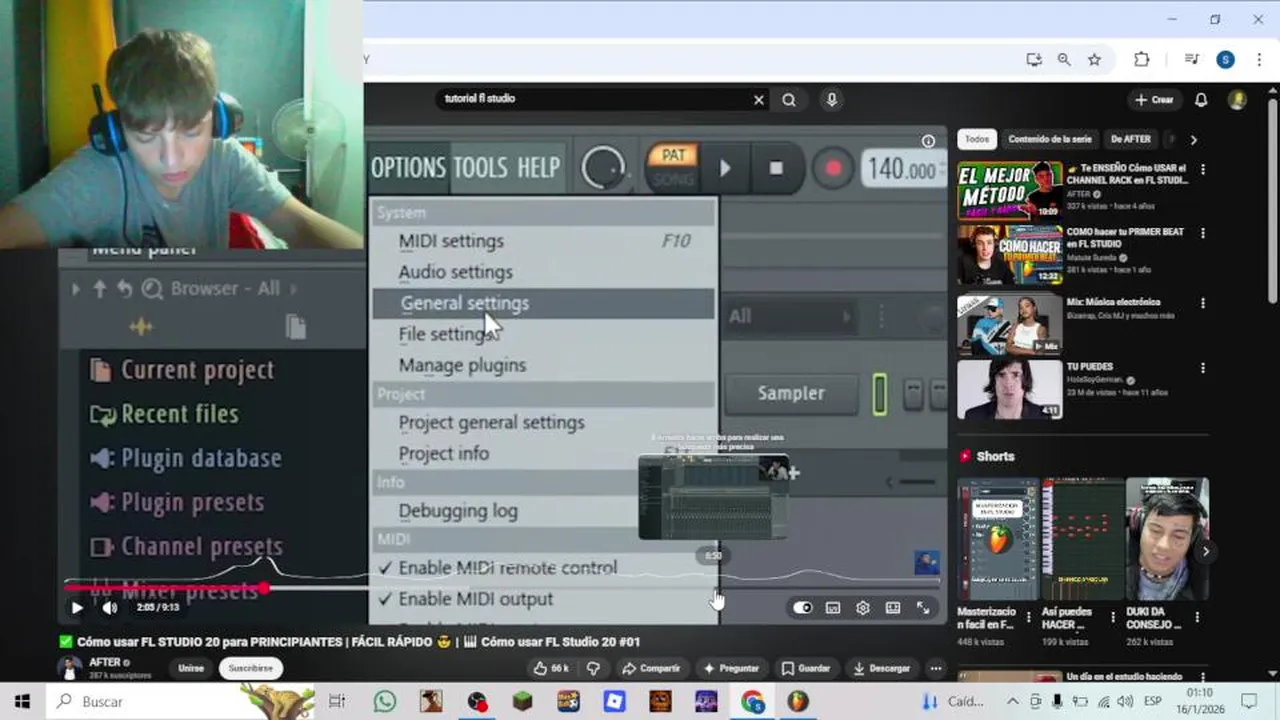Select the Todos filter chip
Image resolution: width=1280 pixels, height=720 pixels.
977,140
